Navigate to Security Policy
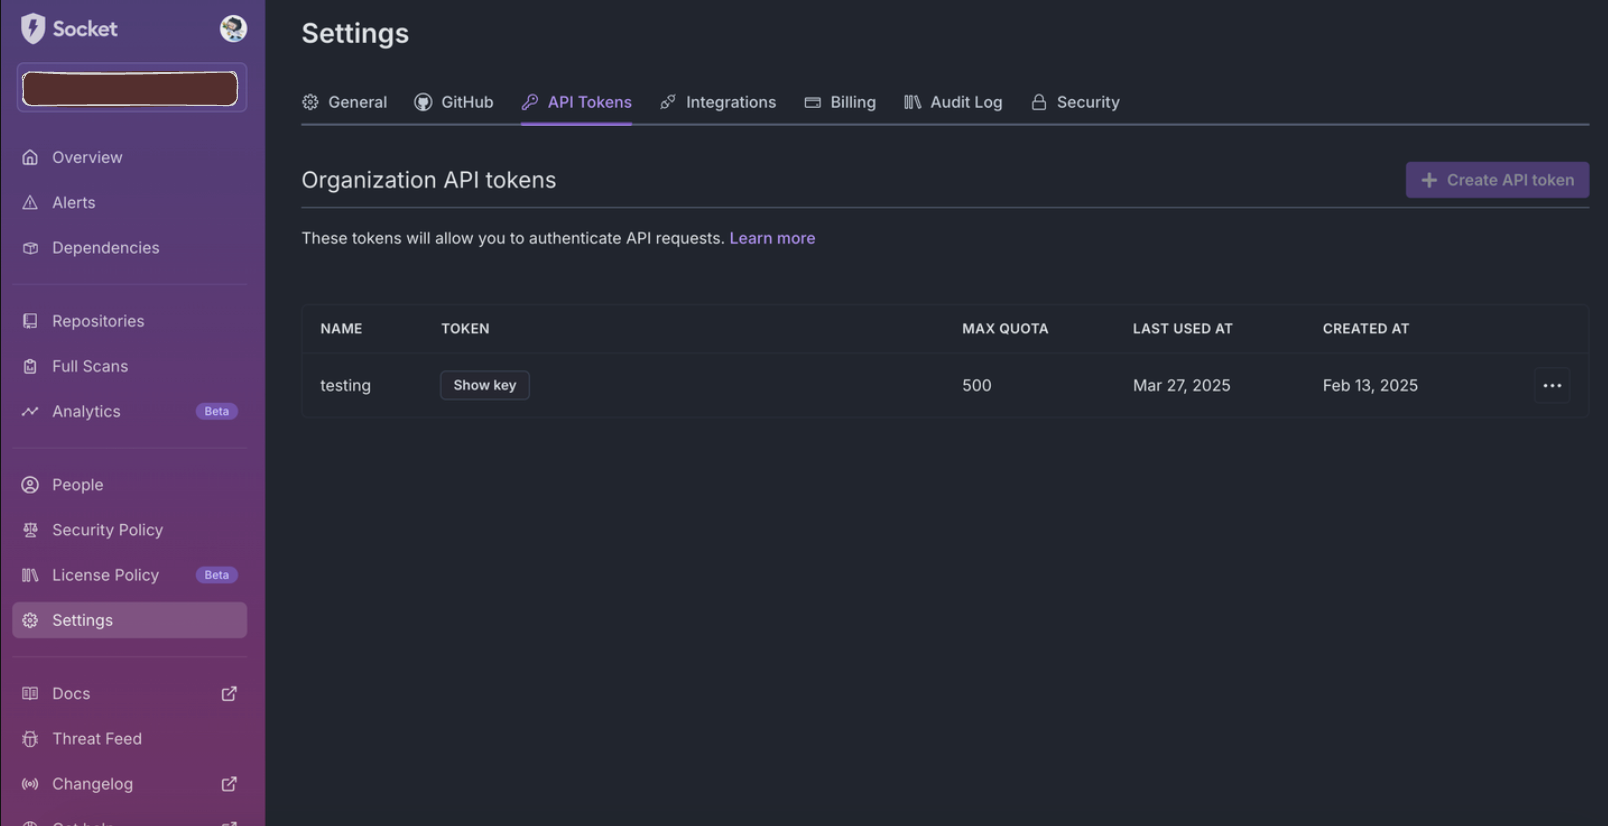1608x826 pixels. point(107,530)
